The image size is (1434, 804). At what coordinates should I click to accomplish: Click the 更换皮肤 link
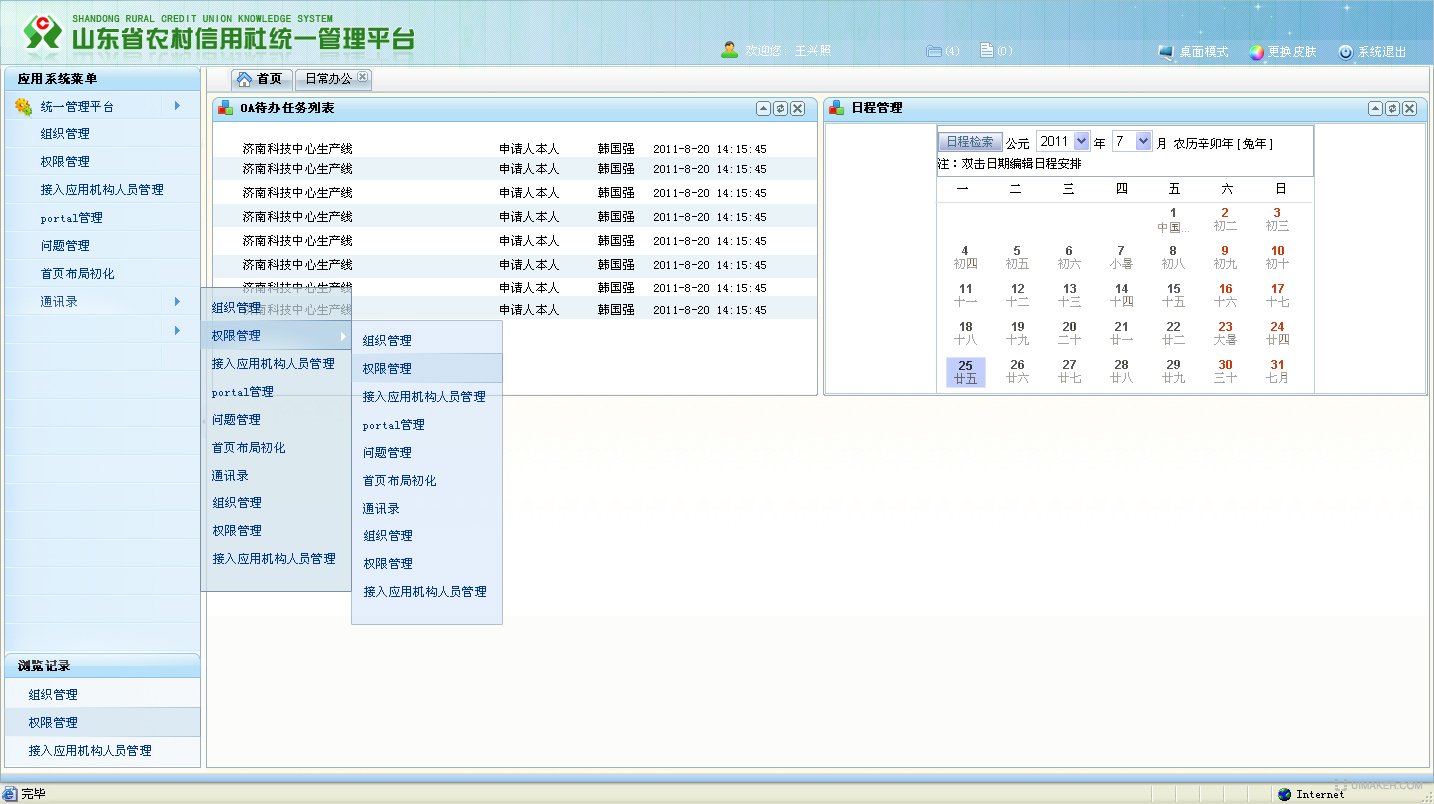coord(1292,52)
